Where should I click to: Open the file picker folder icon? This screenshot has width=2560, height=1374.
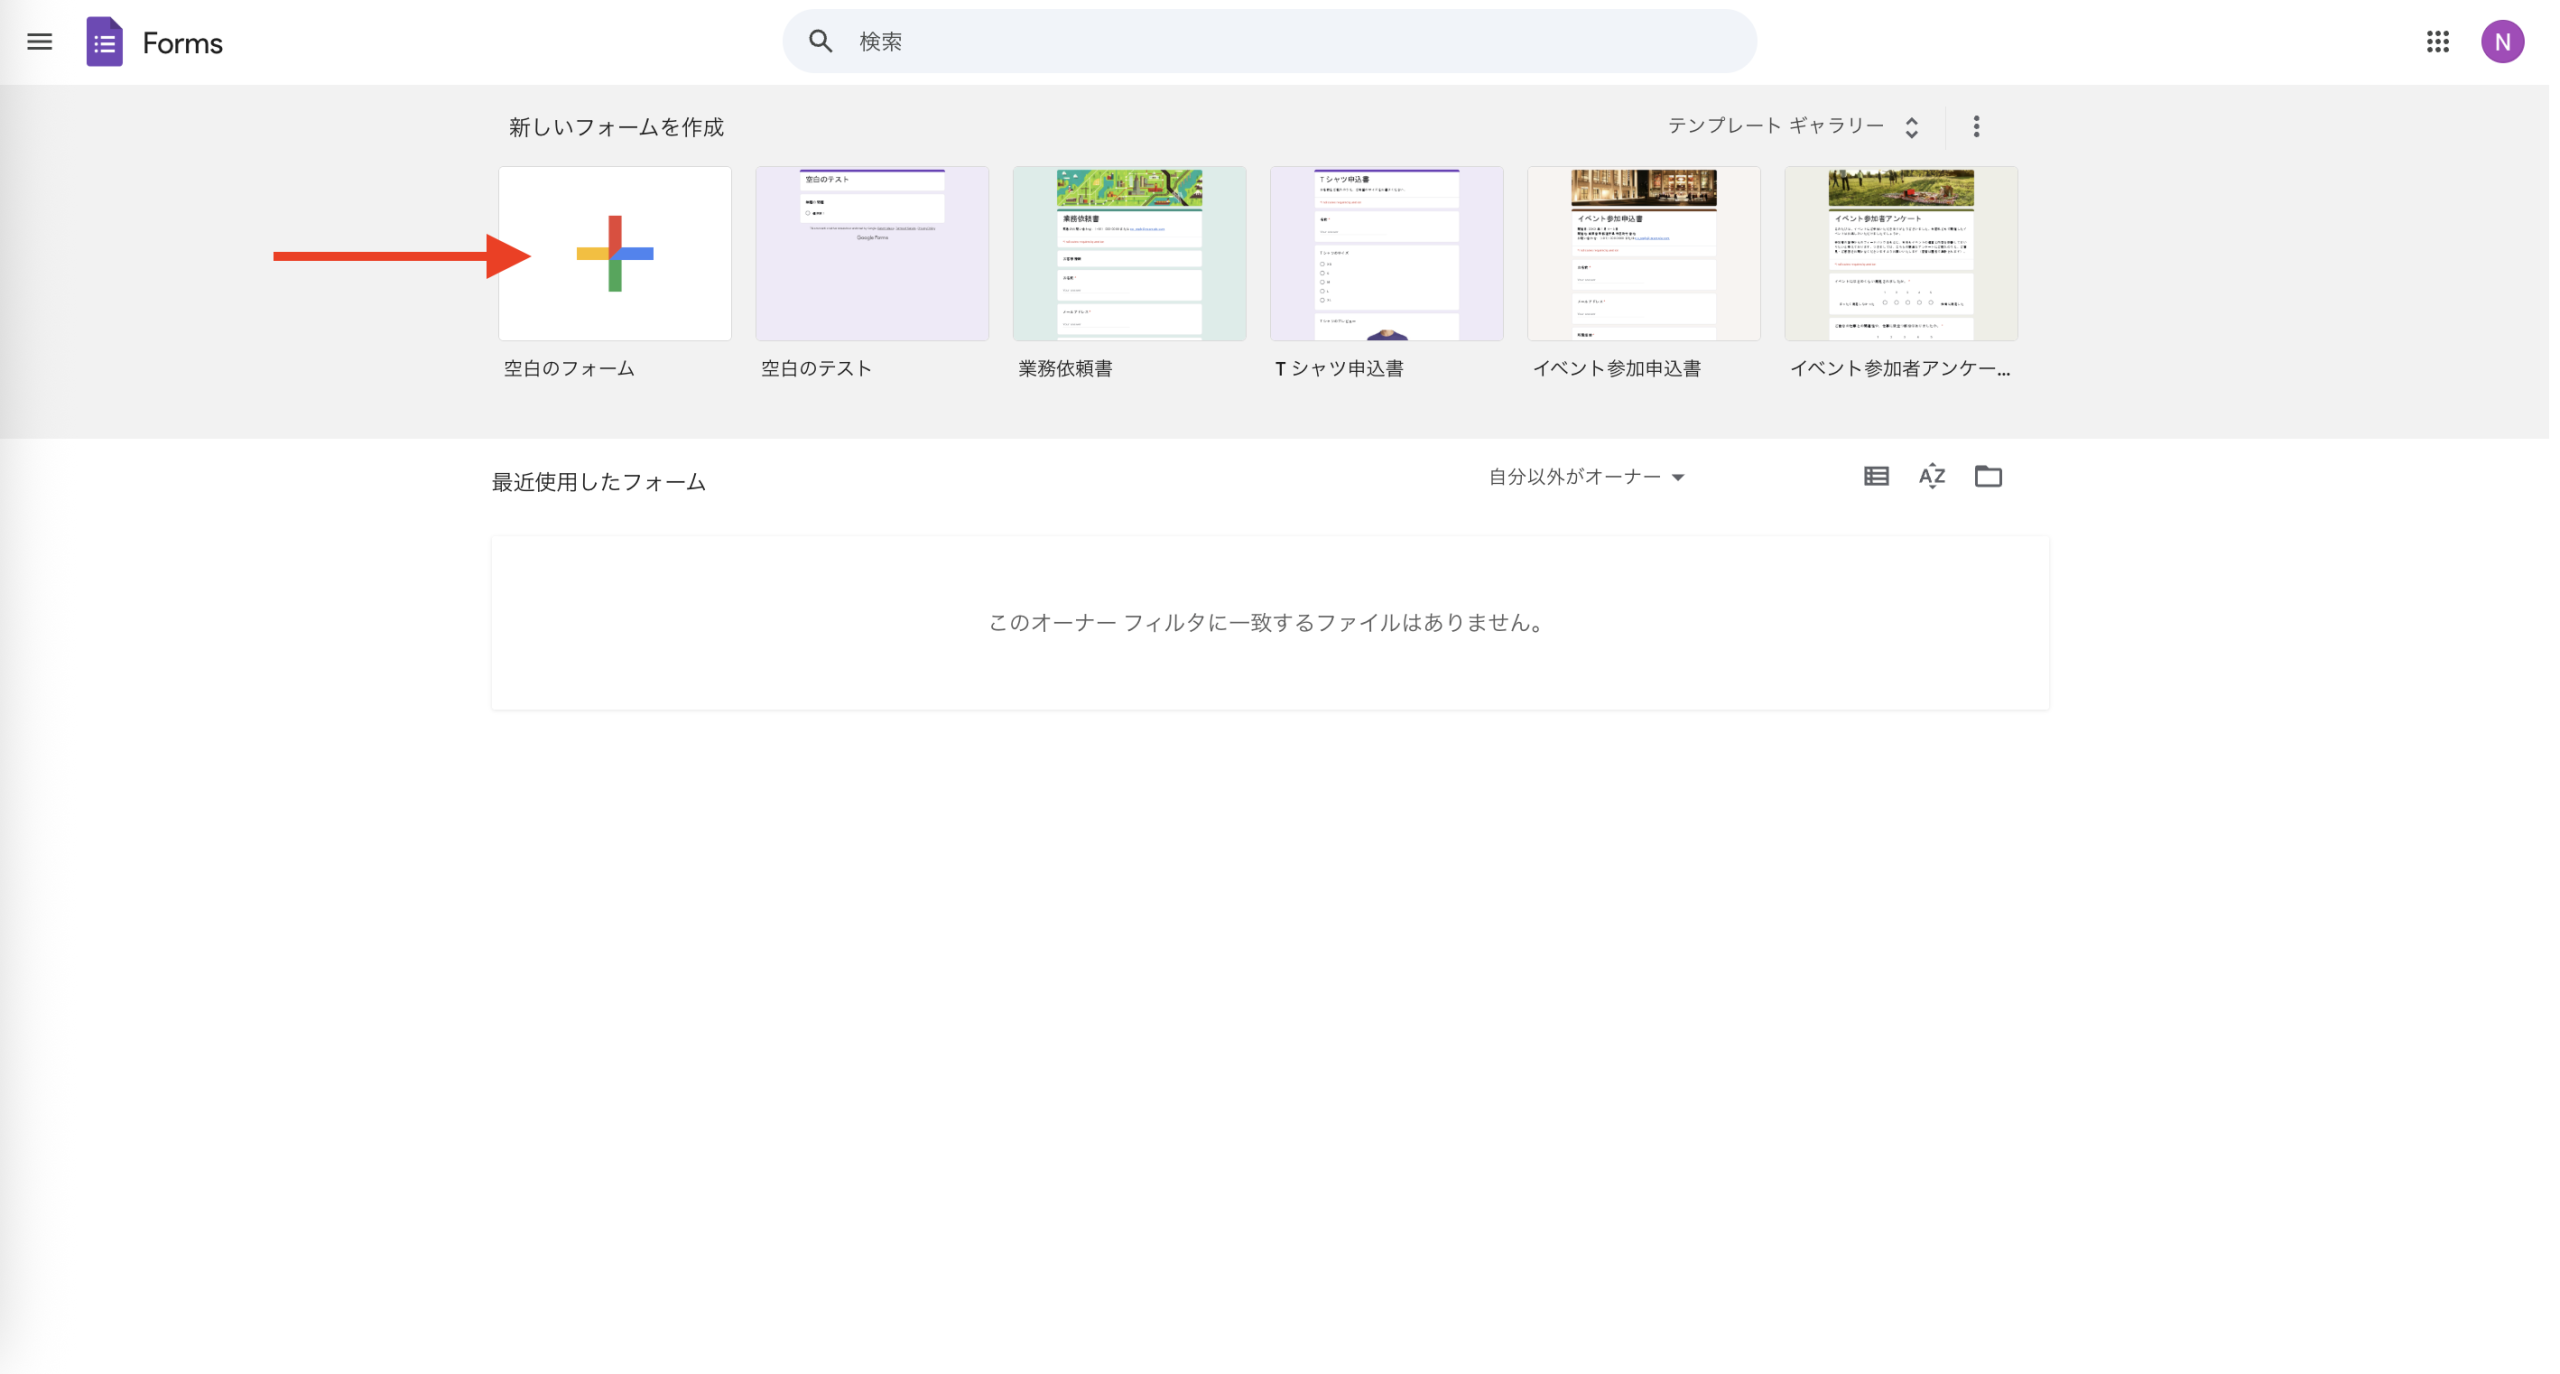[x=1988, y=476]
